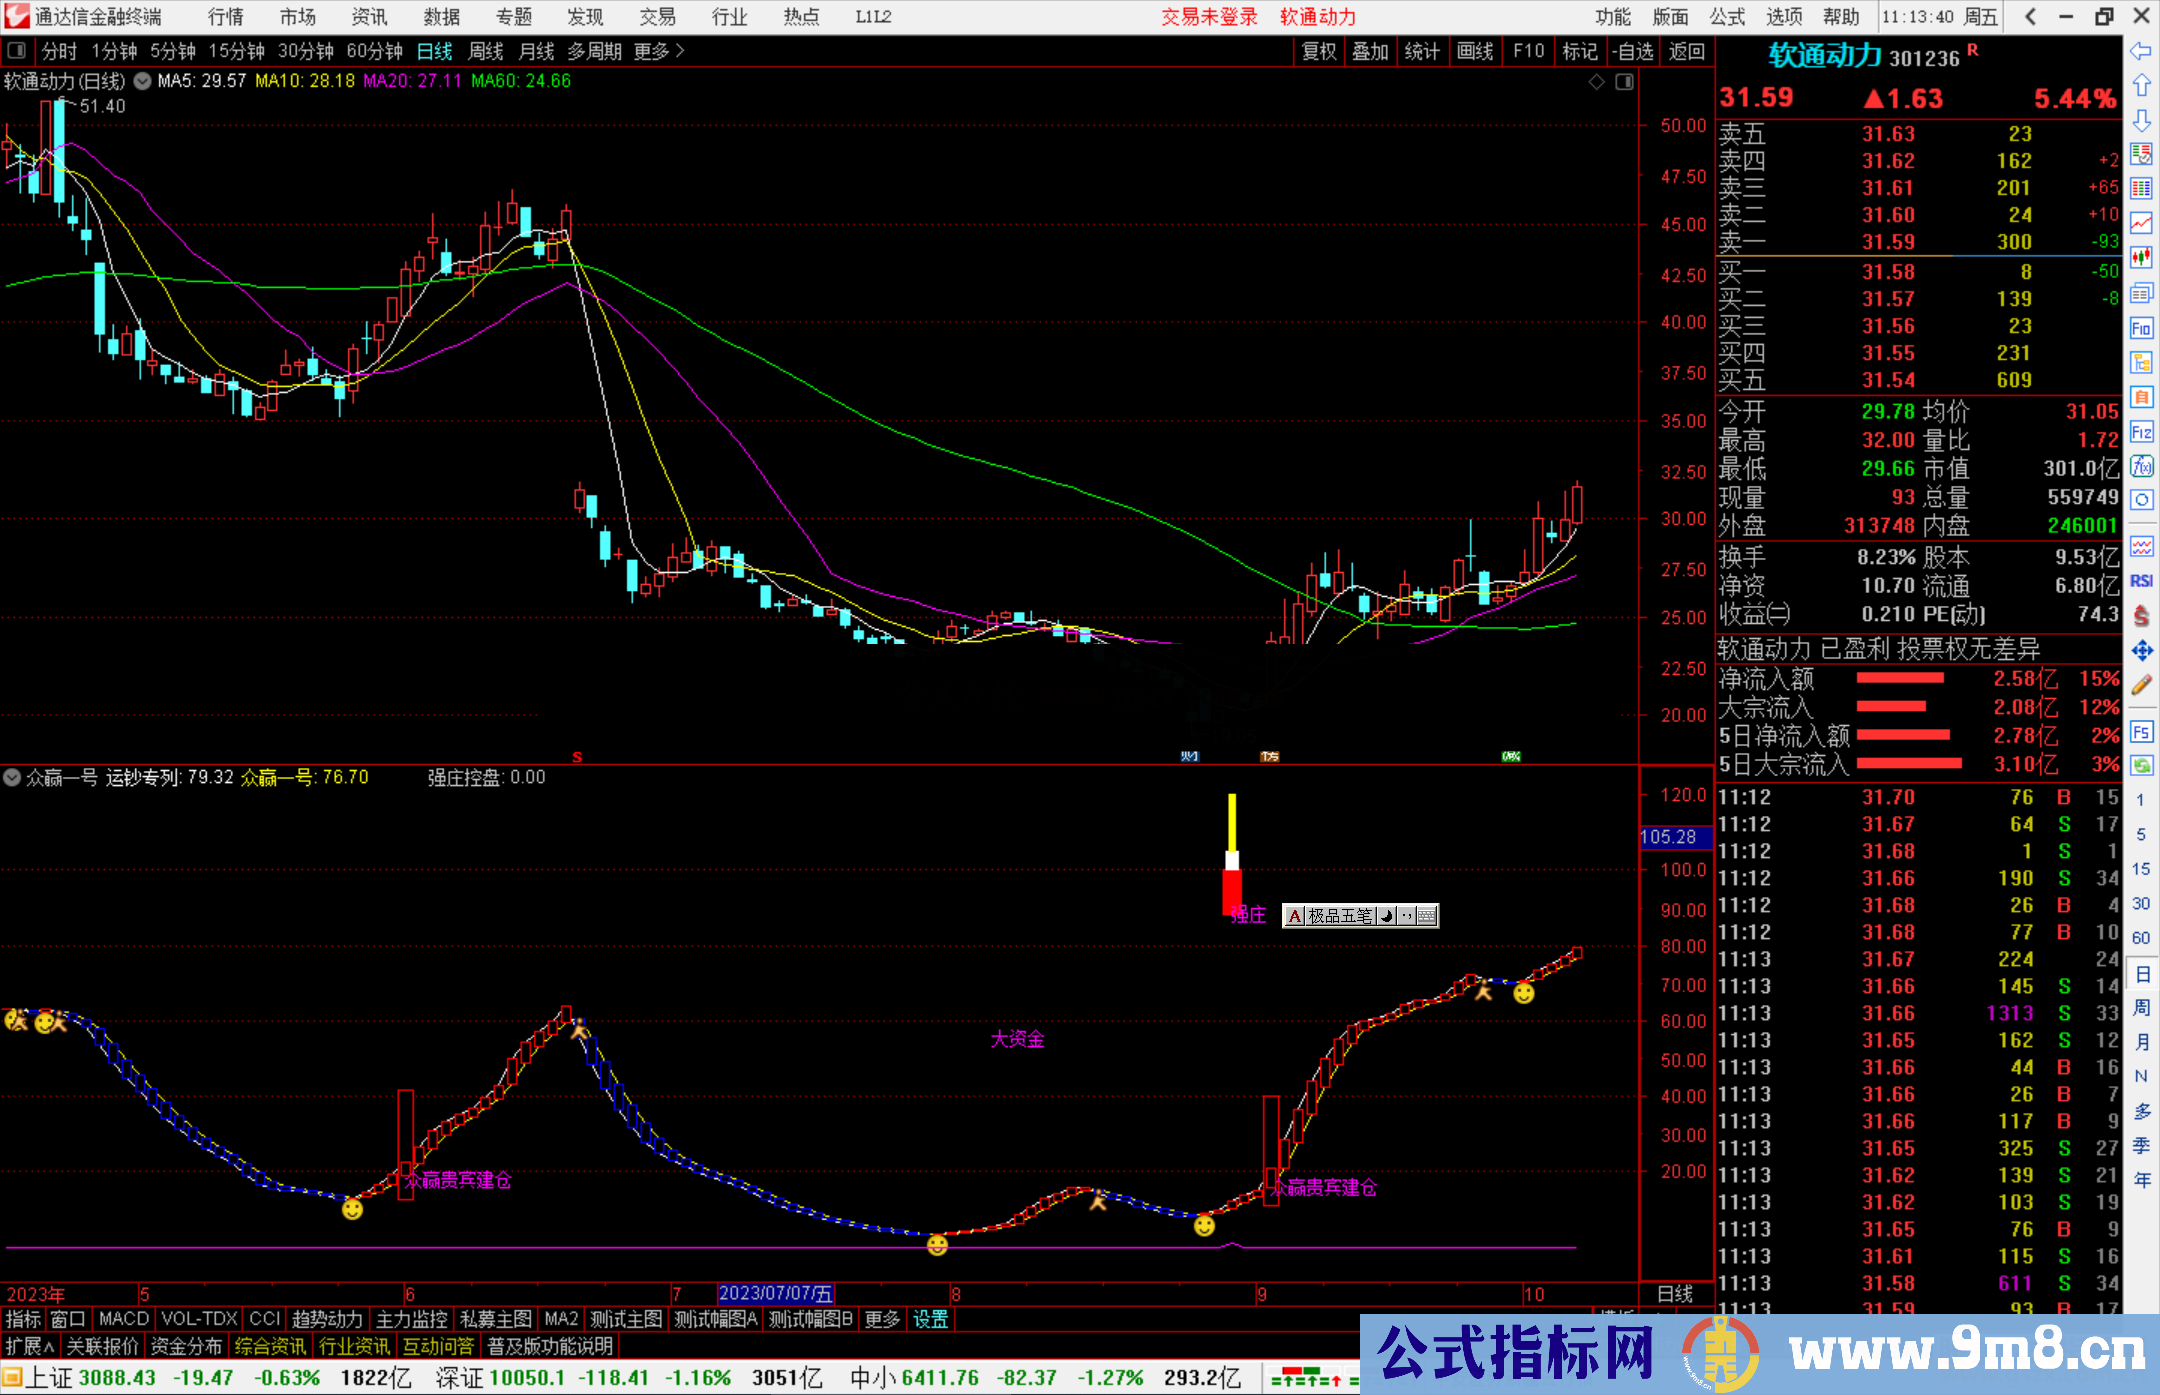This screenshot has width=2160, height=1395.
Task: Open the RSI indicator sidebar icon
Action: (x=2141, y=581)
